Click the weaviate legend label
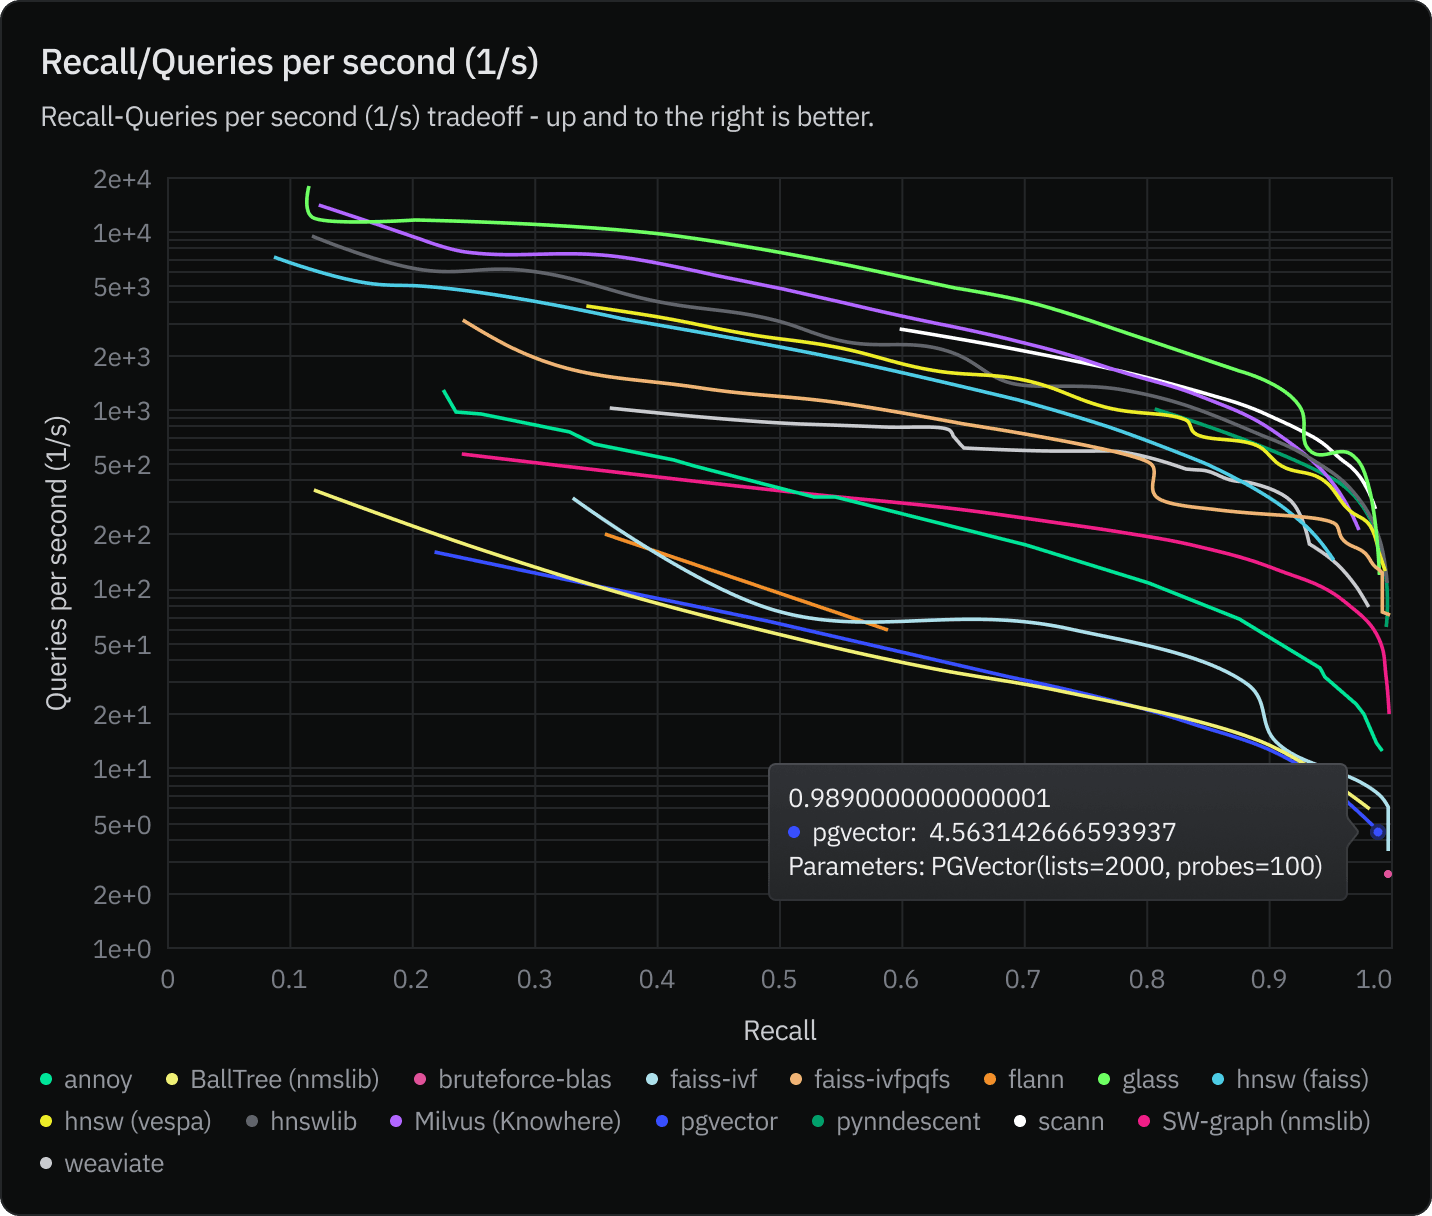1432x1216 pixels. 114,1164
